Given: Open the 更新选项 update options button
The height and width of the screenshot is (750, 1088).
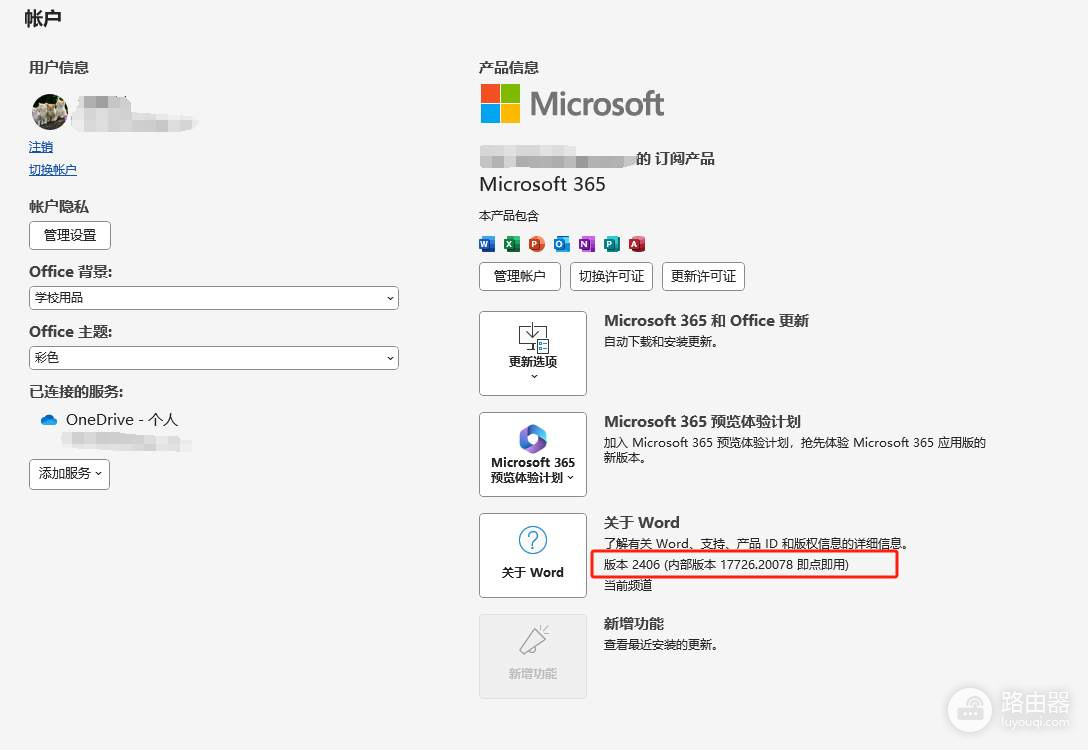Looking at the screenshot, I should [533, 353].
